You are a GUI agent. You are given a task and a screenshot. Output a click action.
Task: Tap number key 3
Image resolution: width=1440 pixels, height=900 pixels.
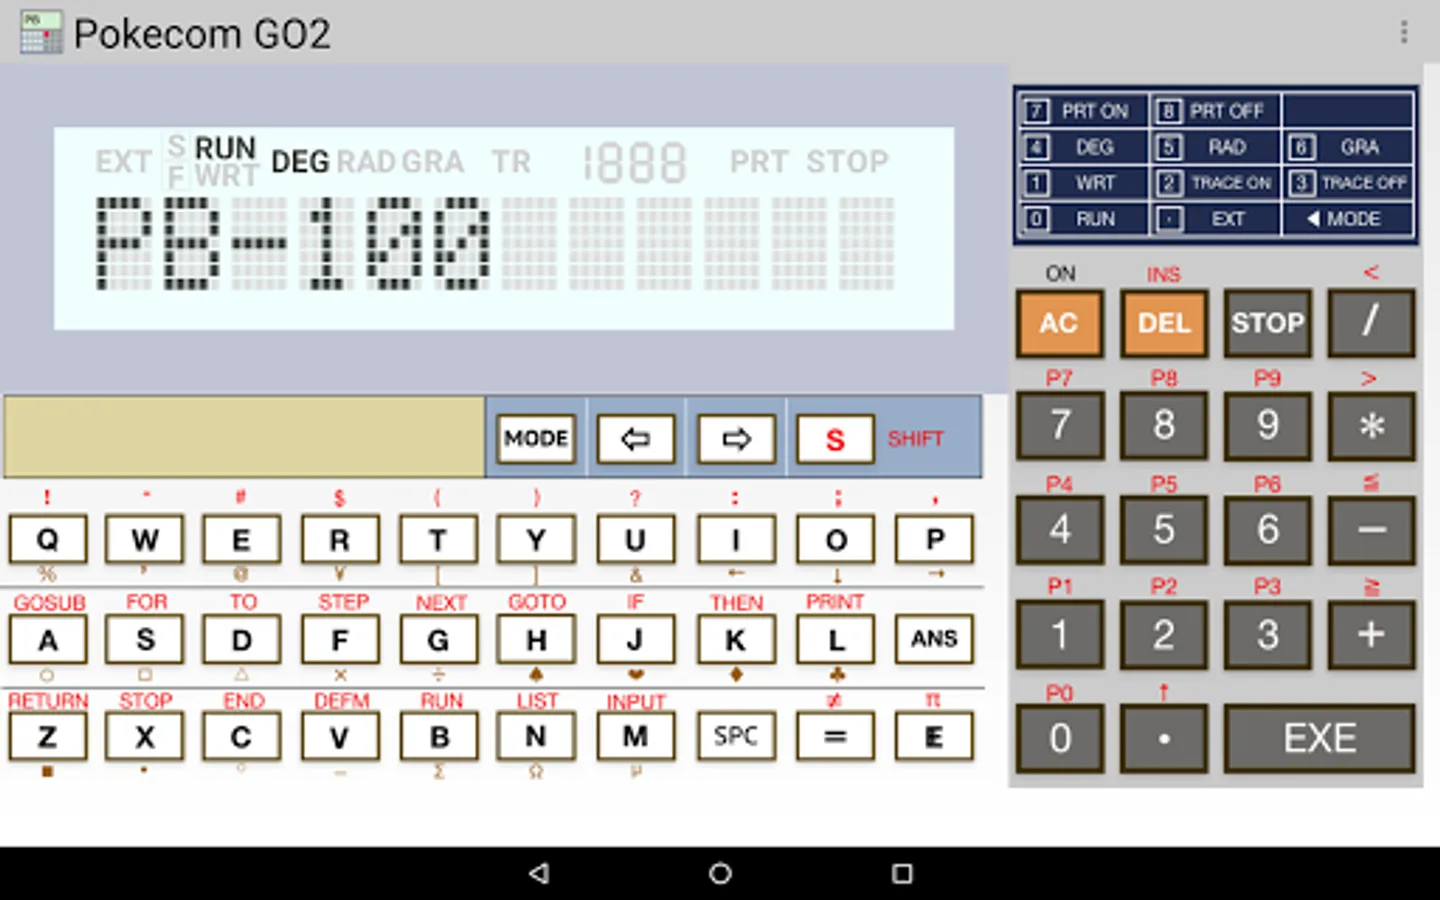coord(1268,634)
